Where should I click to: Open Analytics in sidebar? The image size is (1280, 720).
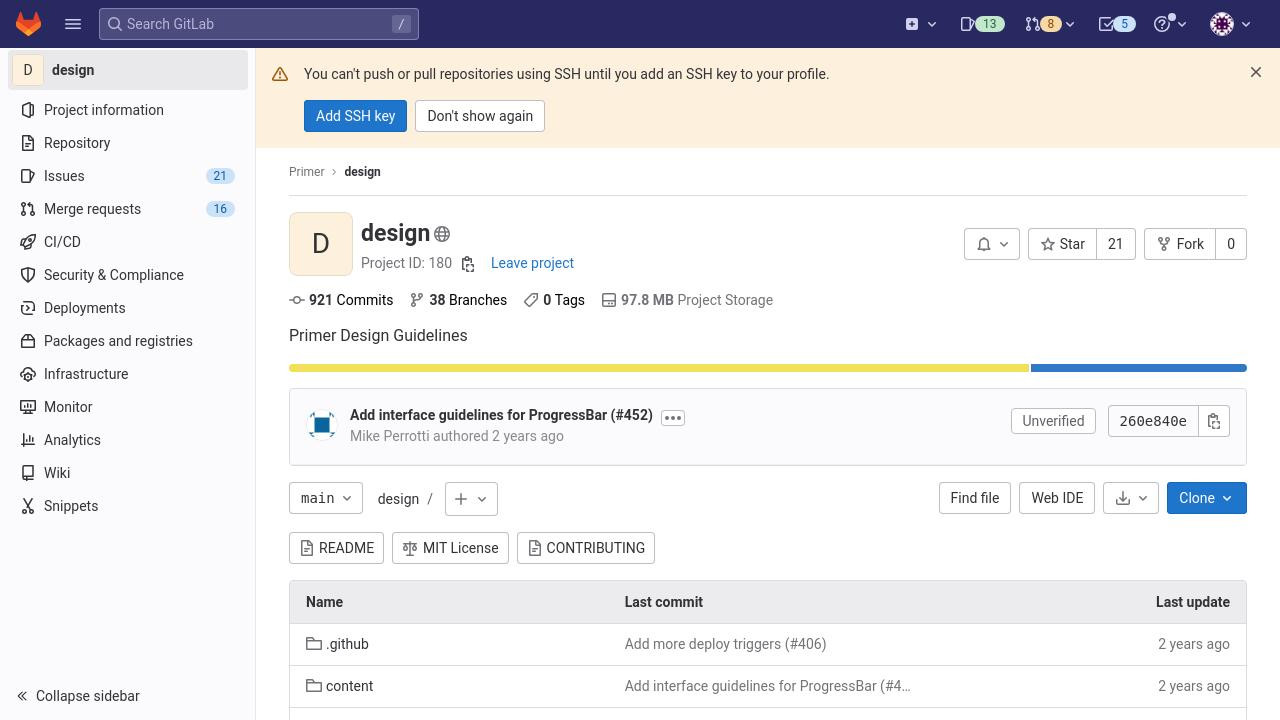(x=128, y=440)
